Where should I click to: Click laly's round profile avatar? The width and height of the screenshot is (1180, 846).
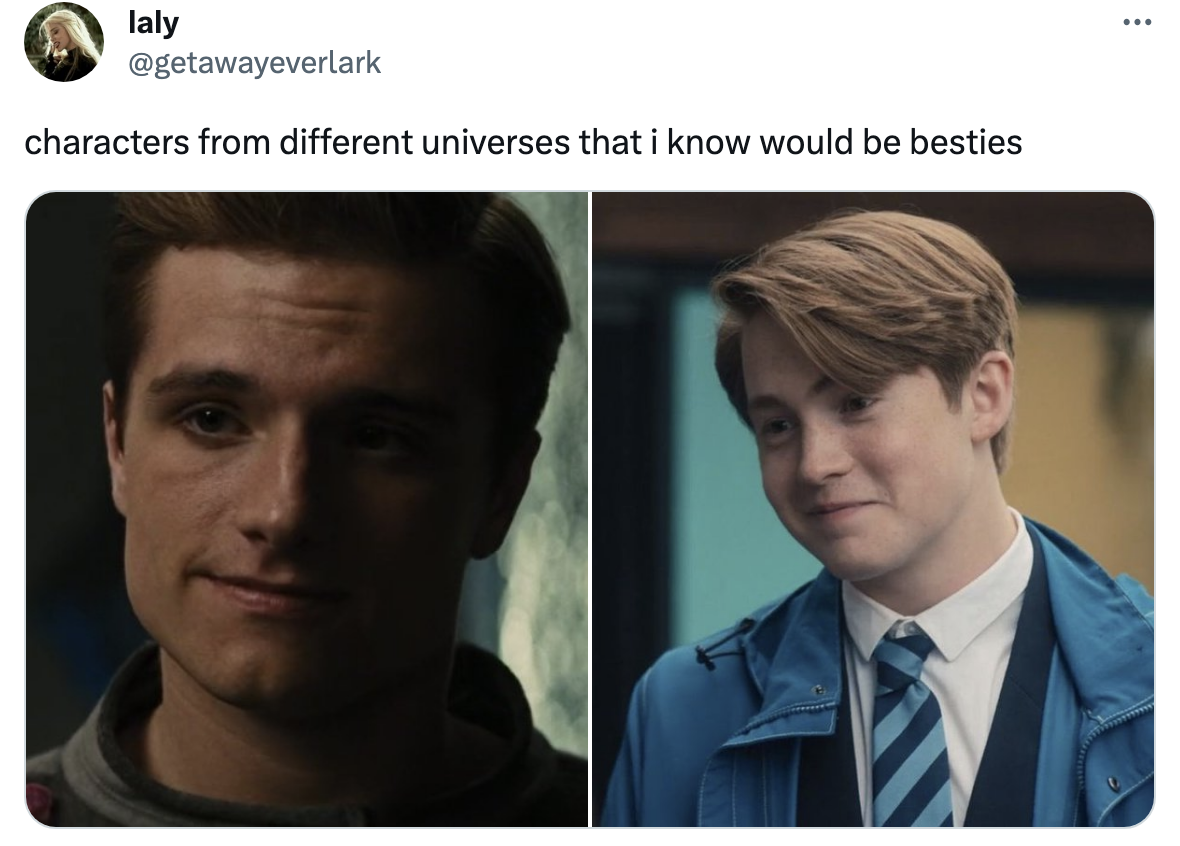[x=64, y=42]
